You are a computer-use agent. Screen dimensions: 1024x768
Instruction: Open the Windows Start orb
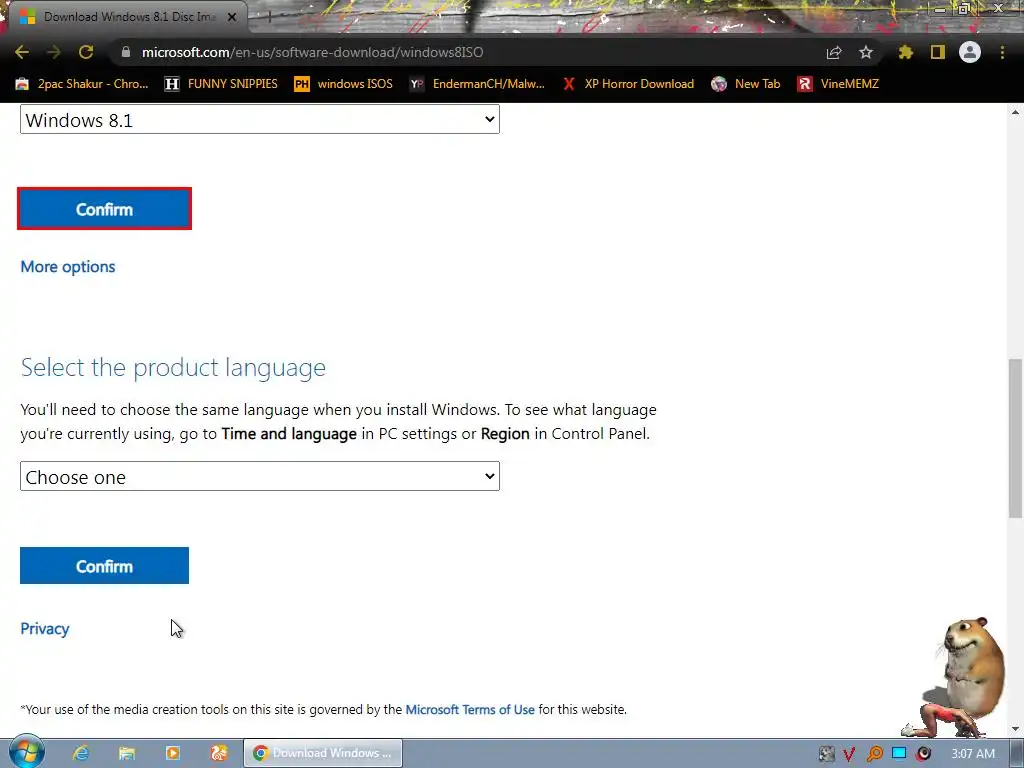(x=26, y=752)
